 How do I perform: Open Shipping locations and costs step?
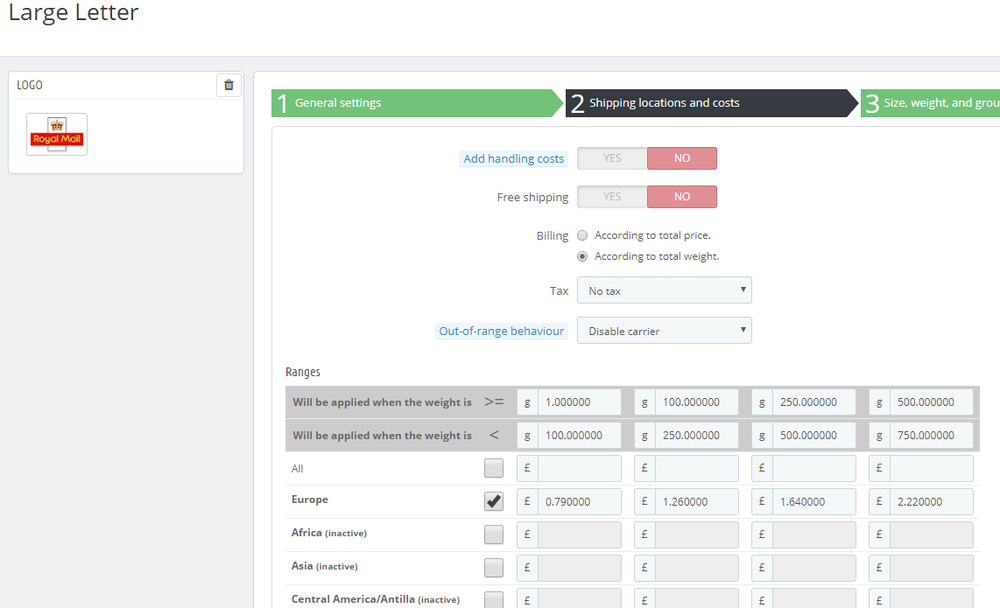pyautogui.click(x=712, y=103)
